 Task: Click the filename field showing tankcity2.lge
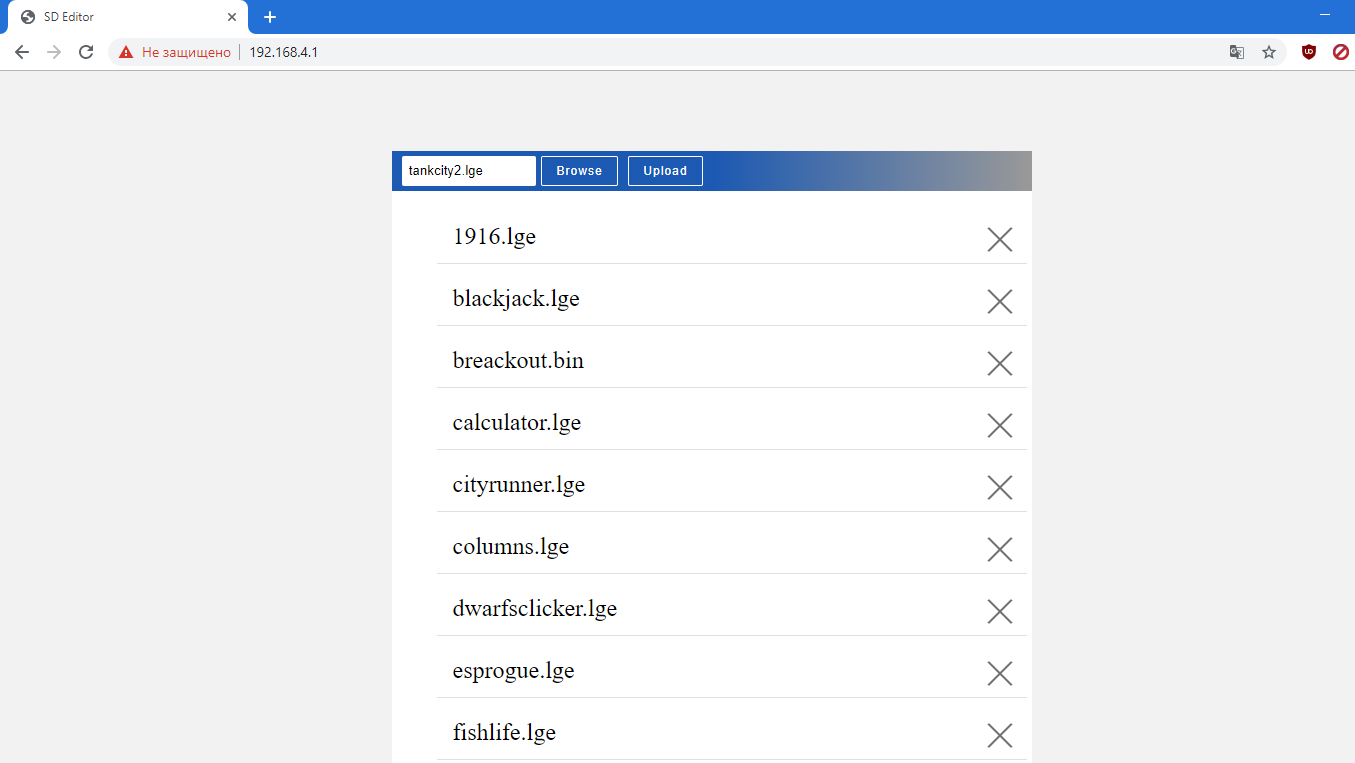[468, 171]
